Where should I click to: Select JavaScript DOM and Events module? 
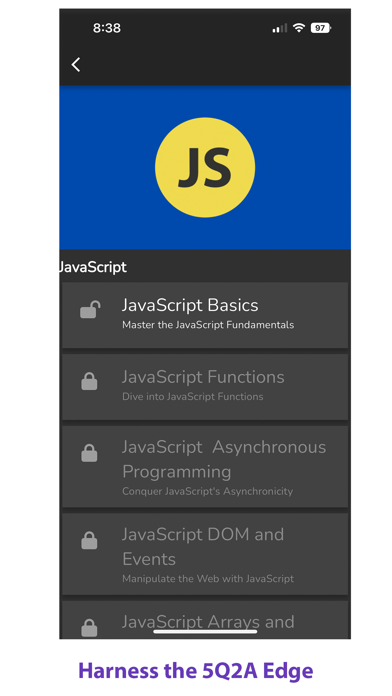pyautogui.click(x=205, y=554)
